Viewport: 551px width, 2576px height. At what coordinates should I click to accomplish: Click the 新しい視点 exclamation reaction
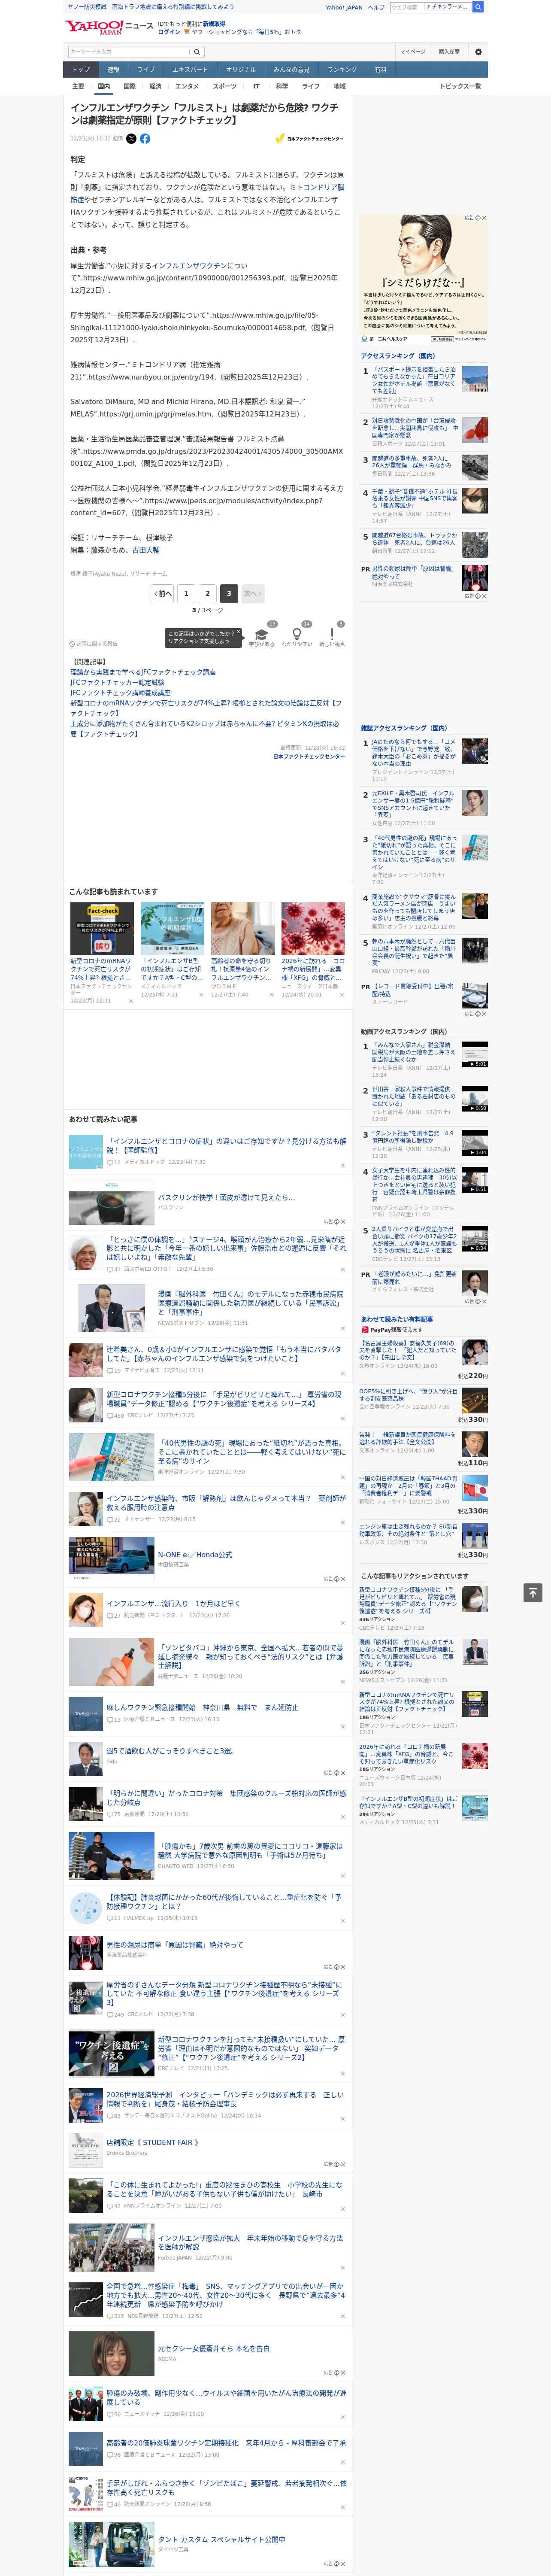point(332,634)
